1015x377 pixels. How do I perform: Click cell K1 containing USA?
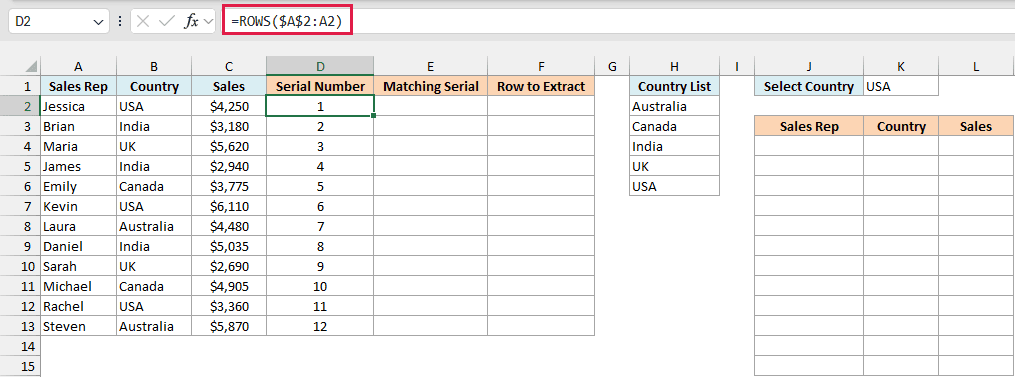click(901, 86)
